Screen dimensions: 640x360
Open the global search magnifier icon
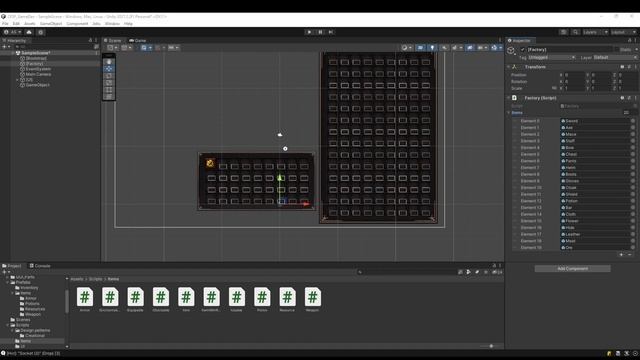575,32
